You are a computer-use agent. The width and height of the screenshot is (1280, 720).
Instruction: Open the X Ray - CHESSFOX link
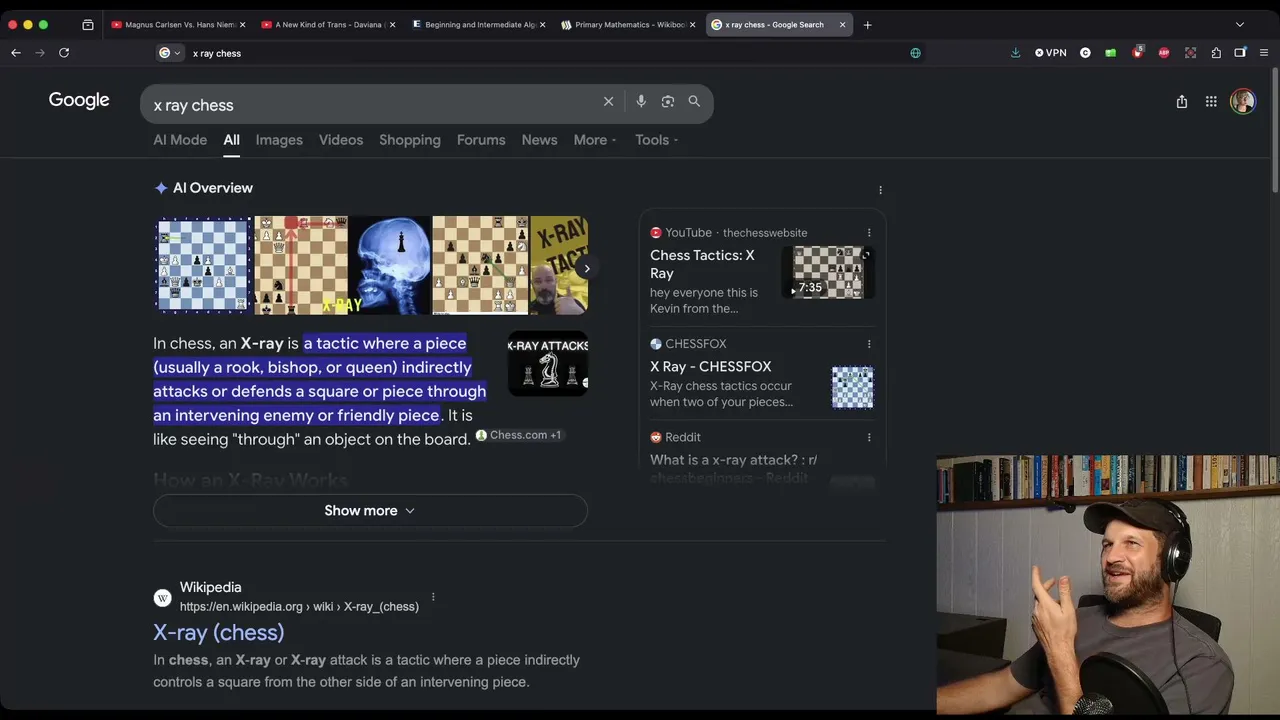tap(711, 367)
